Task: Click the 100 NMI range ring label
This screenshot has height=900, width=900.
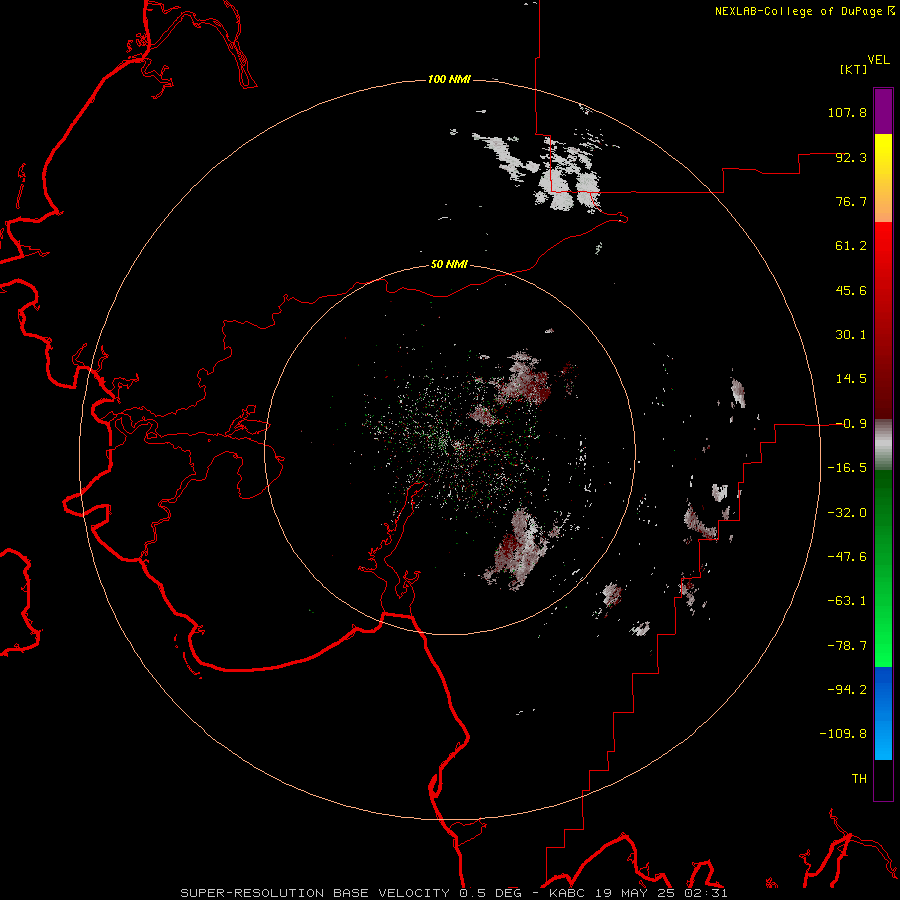Action: [449, 79]
